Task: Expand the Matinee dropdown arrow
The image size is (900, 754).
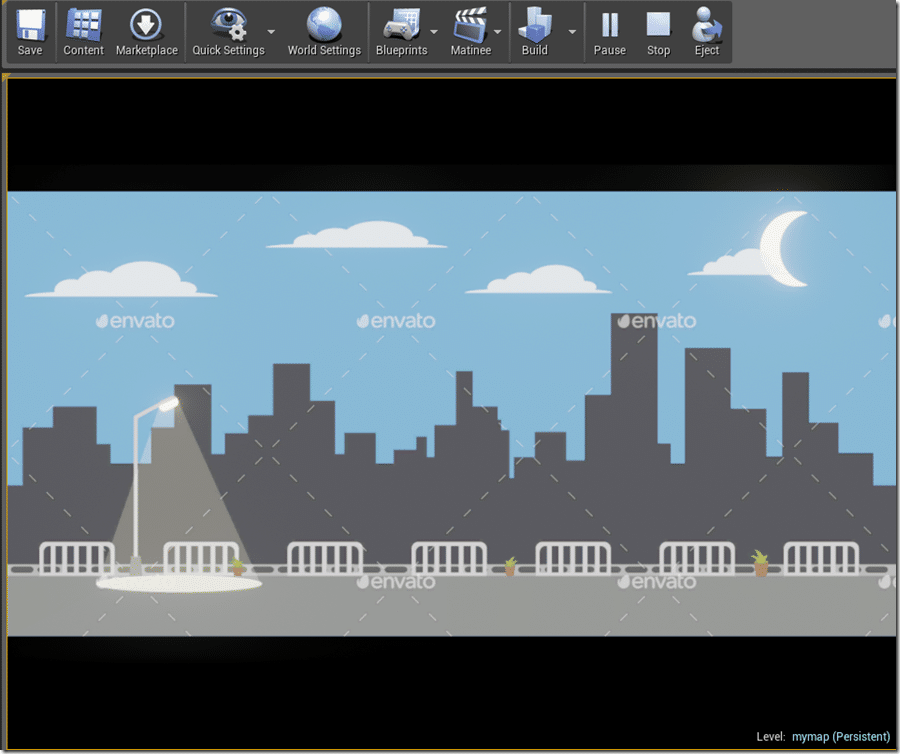Action: coord(498,32)
